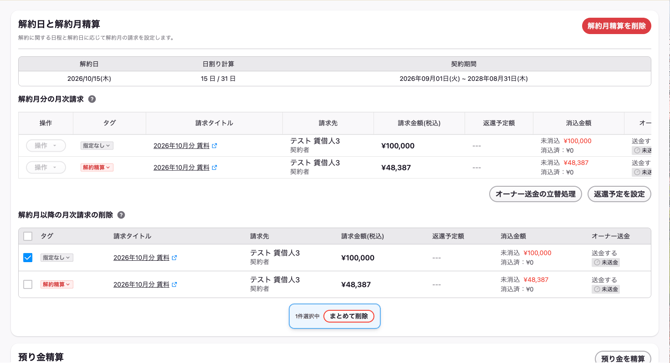Screen dimensions: 670x363
Task: Click external-link icon in upper ¥48,387 row
Action: (x=215, y=167)
